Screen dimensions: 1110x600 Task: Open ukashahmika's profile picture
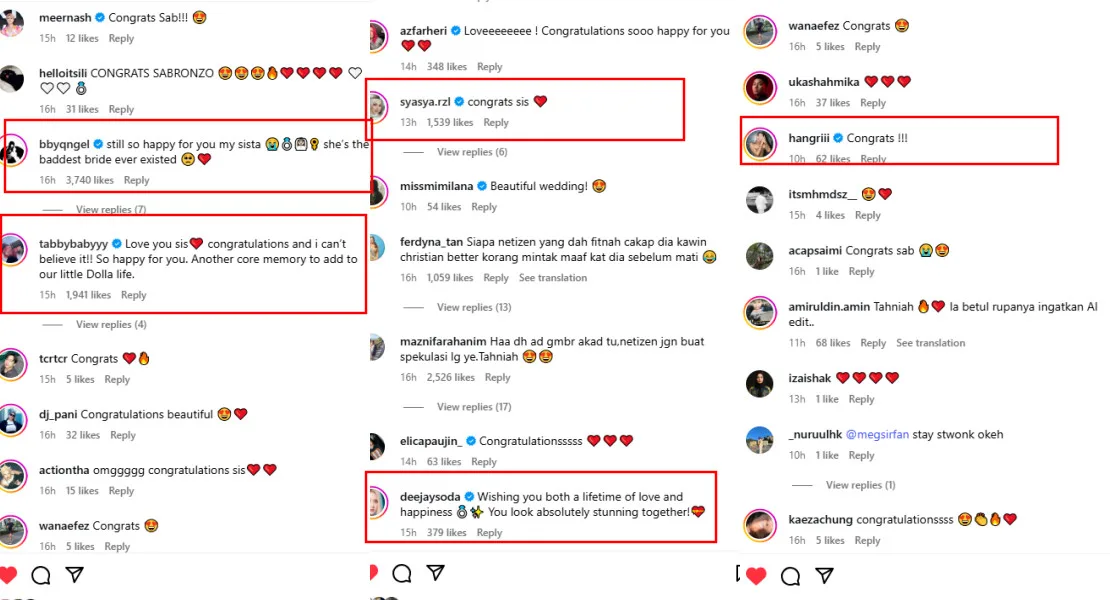coord(760,88)
